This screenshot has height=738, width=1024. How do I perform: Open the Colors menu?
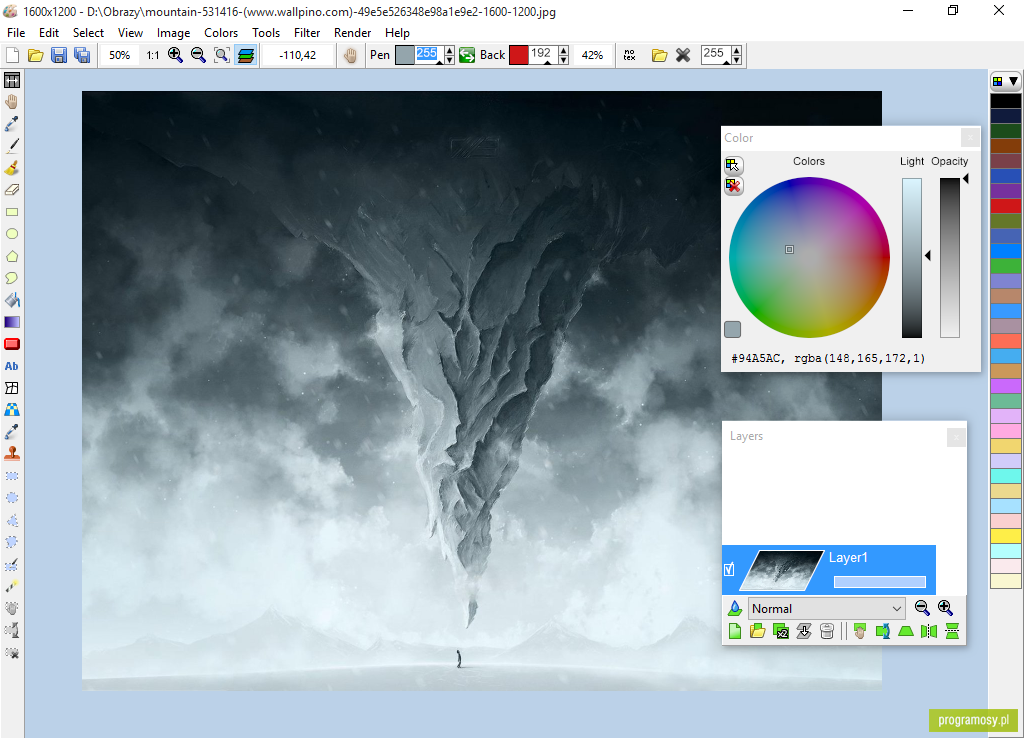(x=221, y=33)
